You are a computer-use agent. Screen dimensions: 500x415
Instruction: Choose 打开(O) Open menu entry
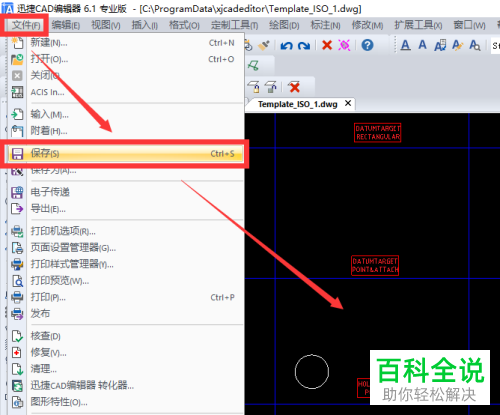(x=126, y=59)
